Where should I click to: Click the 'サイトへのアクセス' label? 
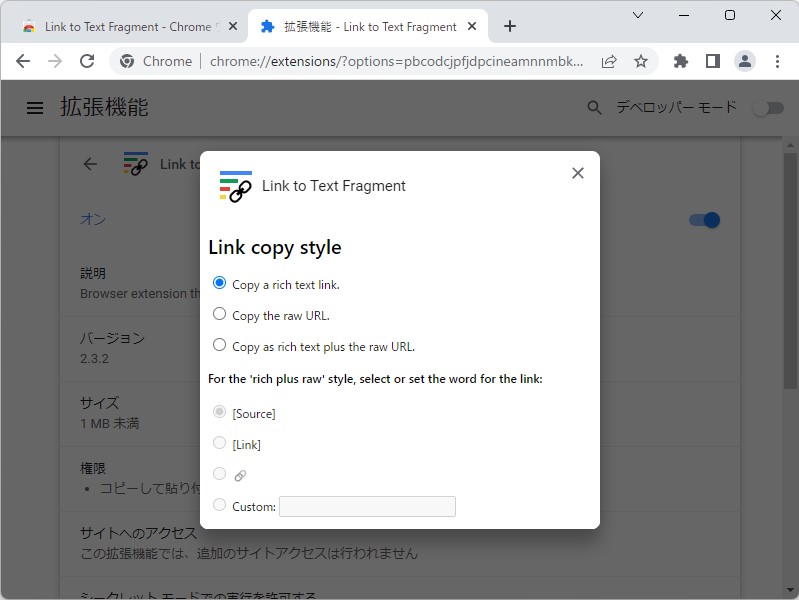(138, 533)
